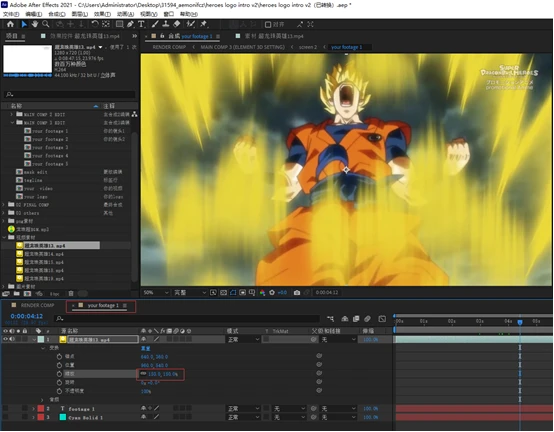
Task: Open blend mode dropdown for layer 1
Action: pyautogui.click(x=243, y=339)
